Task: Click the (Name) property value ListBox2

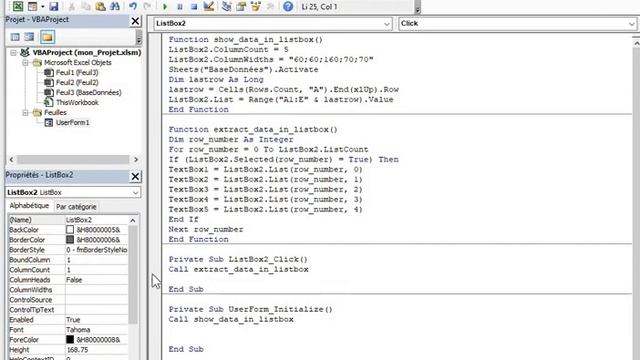Action: tap(96, 220)
